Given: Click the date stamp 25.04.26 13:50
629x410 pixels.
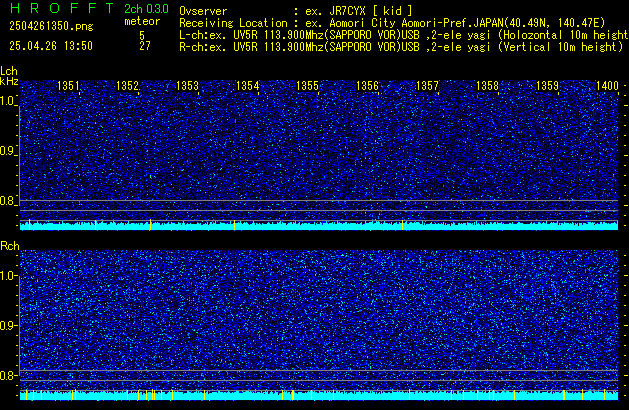Looking at the screenshot, I should pos(51,46).
